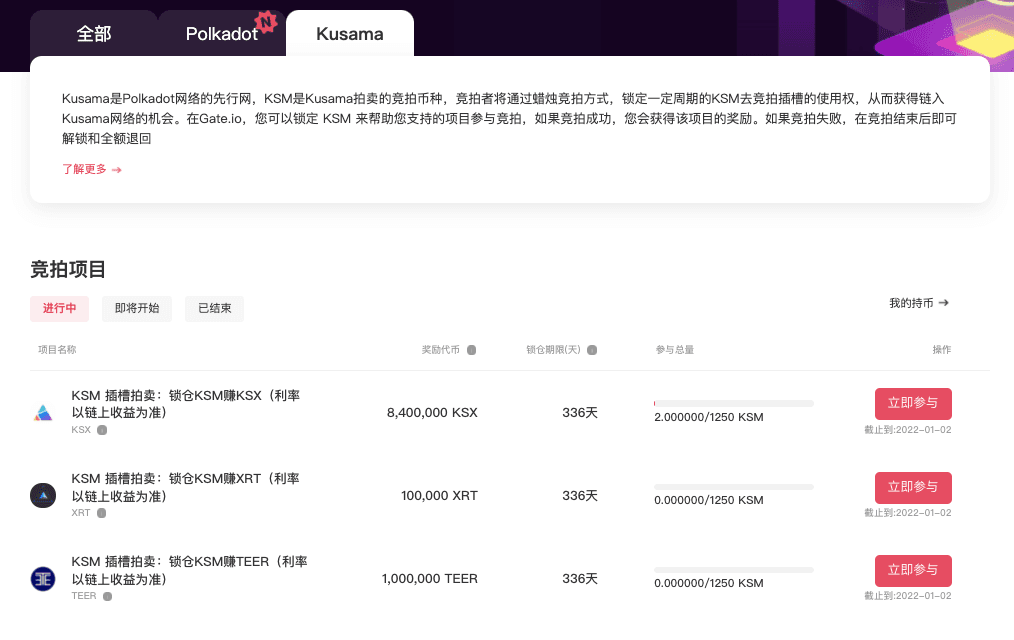
Task: Open KSM 插槽拍卖 锁仓KSM赚TEER project title
Action: [x=189, y=570]
